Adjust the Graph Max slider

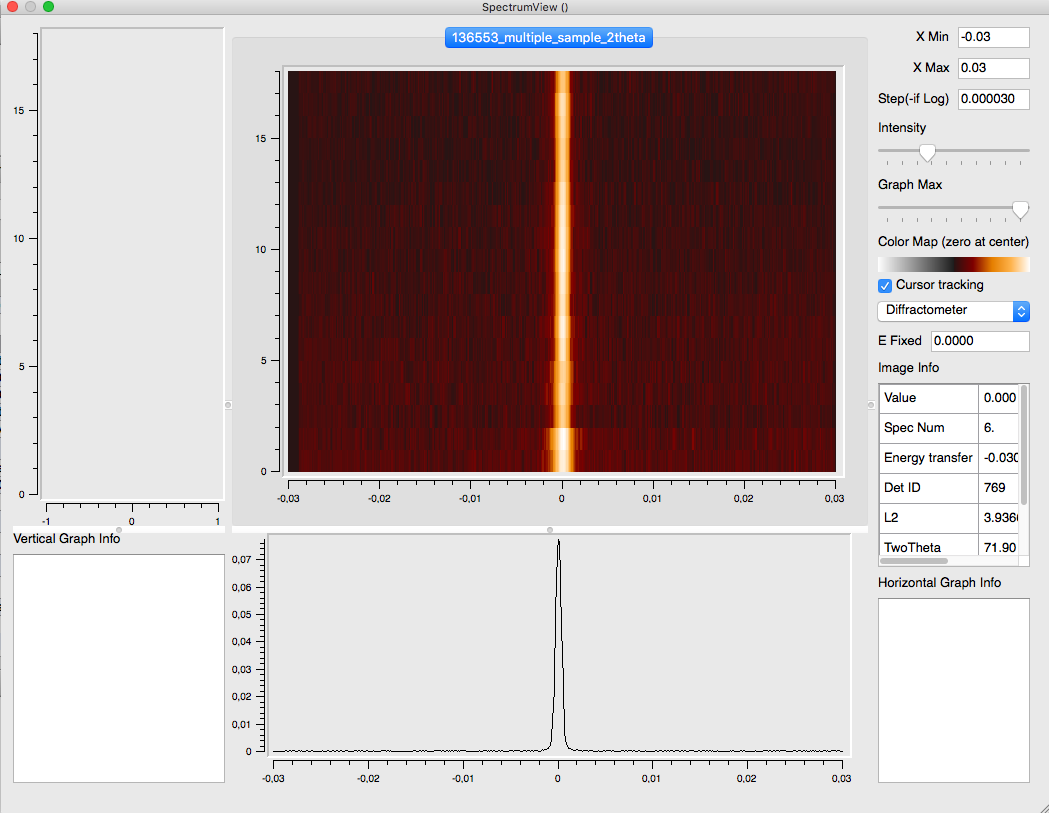tap(1020, 210)
